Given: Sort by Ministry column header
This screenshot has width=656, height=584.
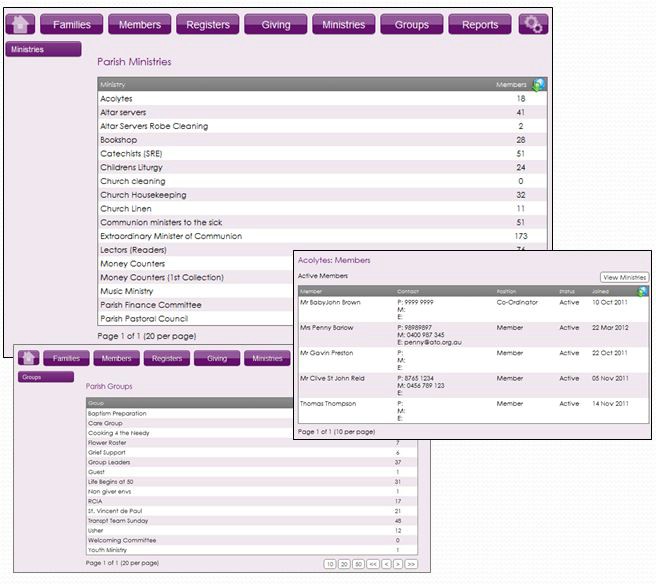Looking at the screenshot, I should [x=113, y=85].
